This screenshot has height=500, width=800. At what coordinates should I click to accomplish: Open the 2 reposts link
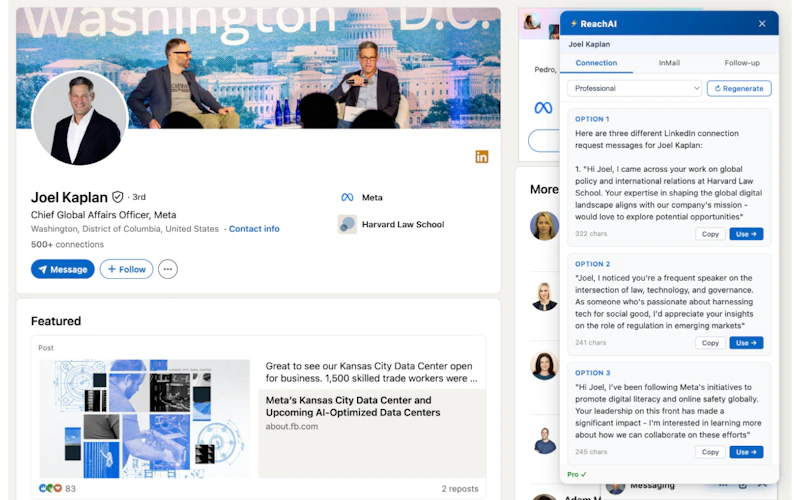coord(460,489)
